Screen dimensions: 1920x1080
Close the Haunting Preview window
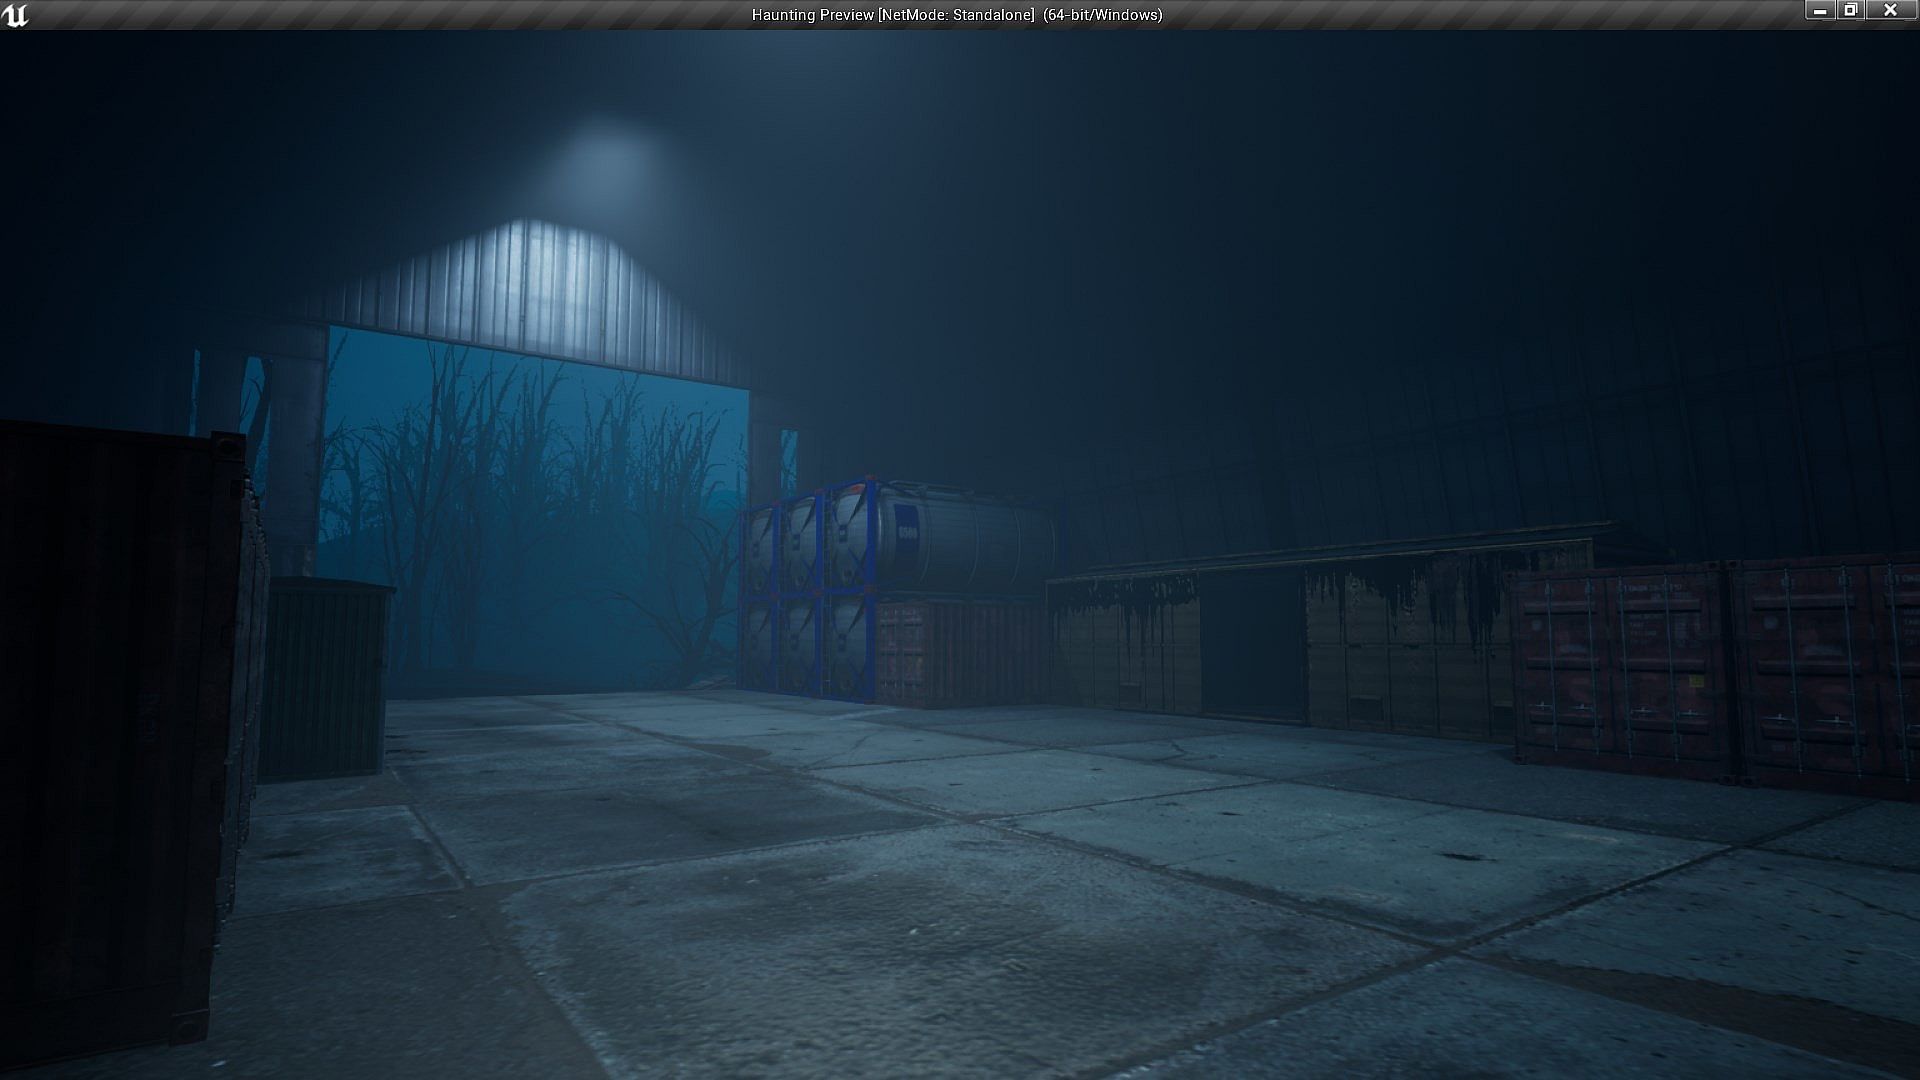coord(1889,11)
